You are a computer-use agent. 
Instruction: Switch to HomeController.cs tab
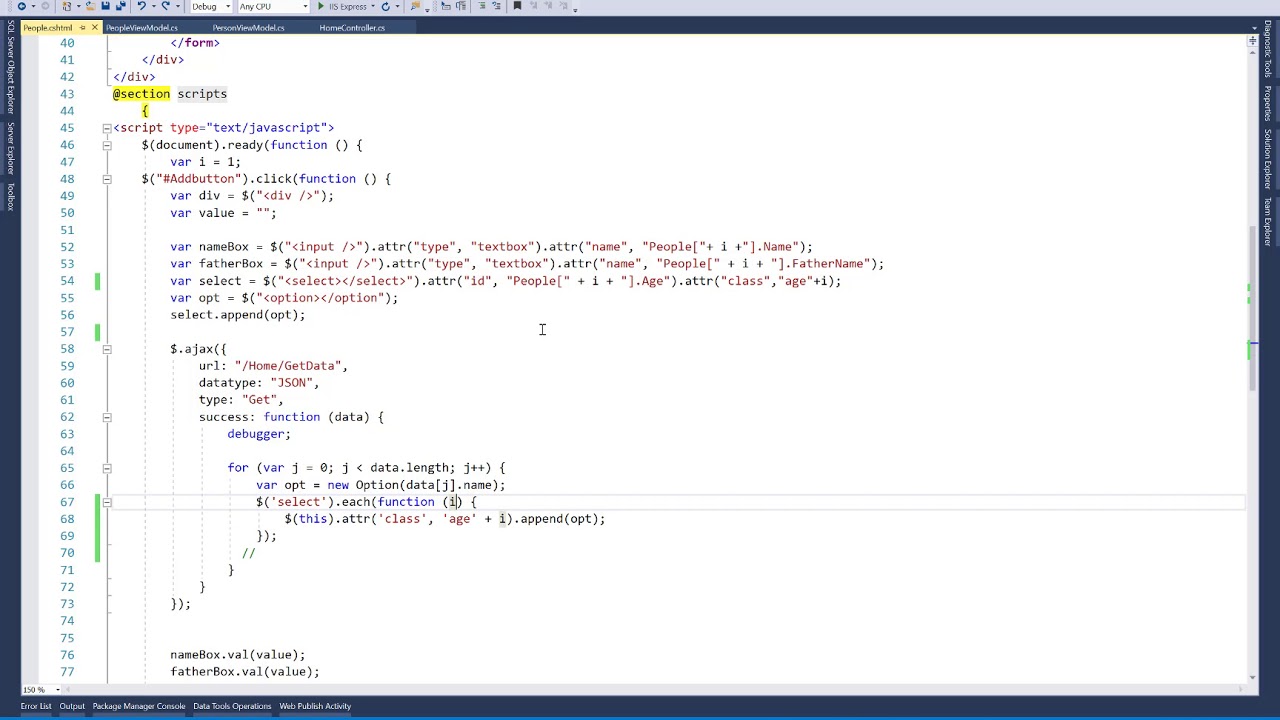pos(352,28)
